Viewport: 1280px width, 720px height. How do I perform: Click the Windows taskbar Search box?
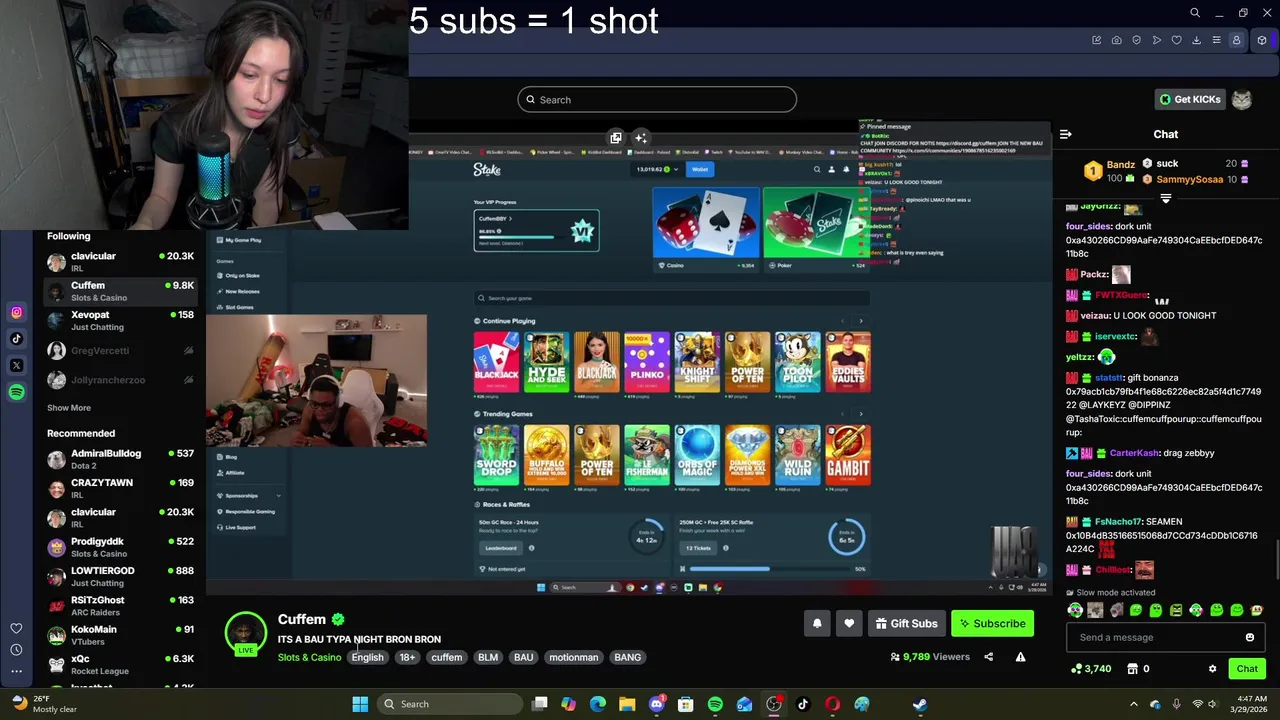point(448,704)
